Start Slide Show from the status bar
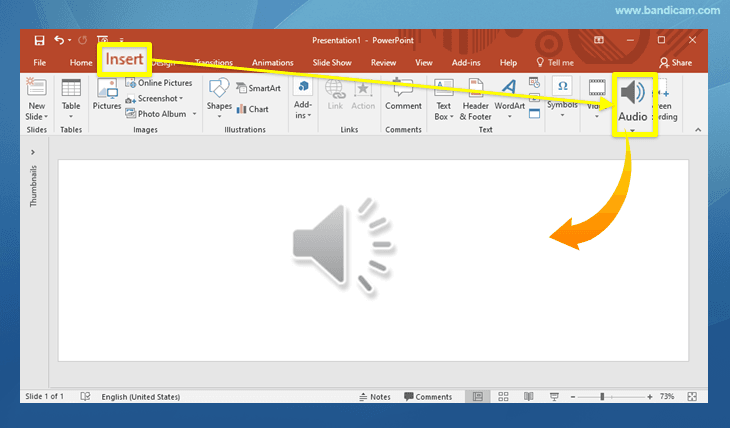Viewport: 730px width, 428px height. pos(554,396)
